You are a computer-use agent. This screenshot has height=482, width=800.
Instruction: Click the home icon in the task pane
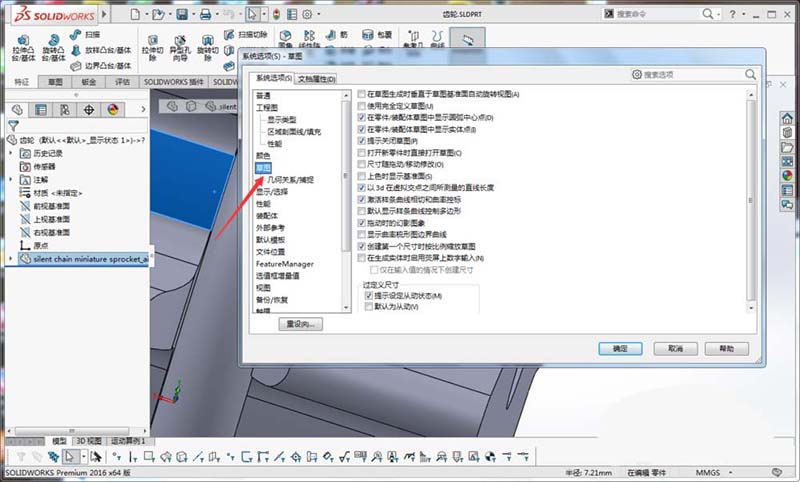(787, 118)
